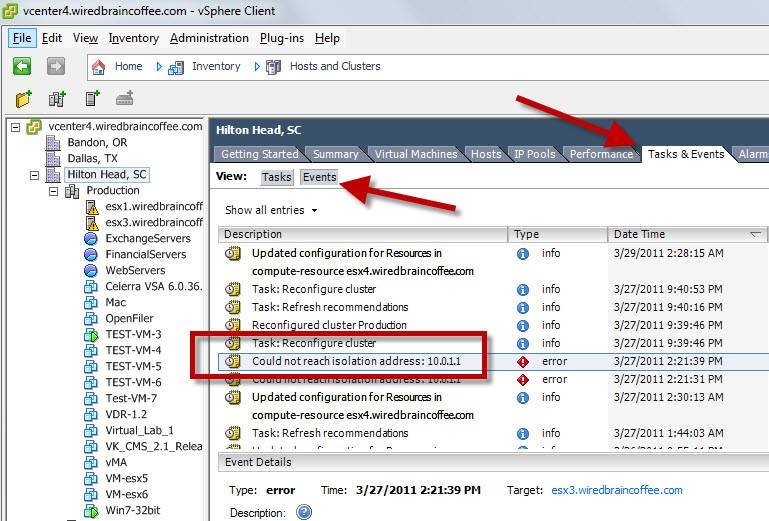
Task: Click the New Folder toolbar icon
Action: tap(24, 99)
